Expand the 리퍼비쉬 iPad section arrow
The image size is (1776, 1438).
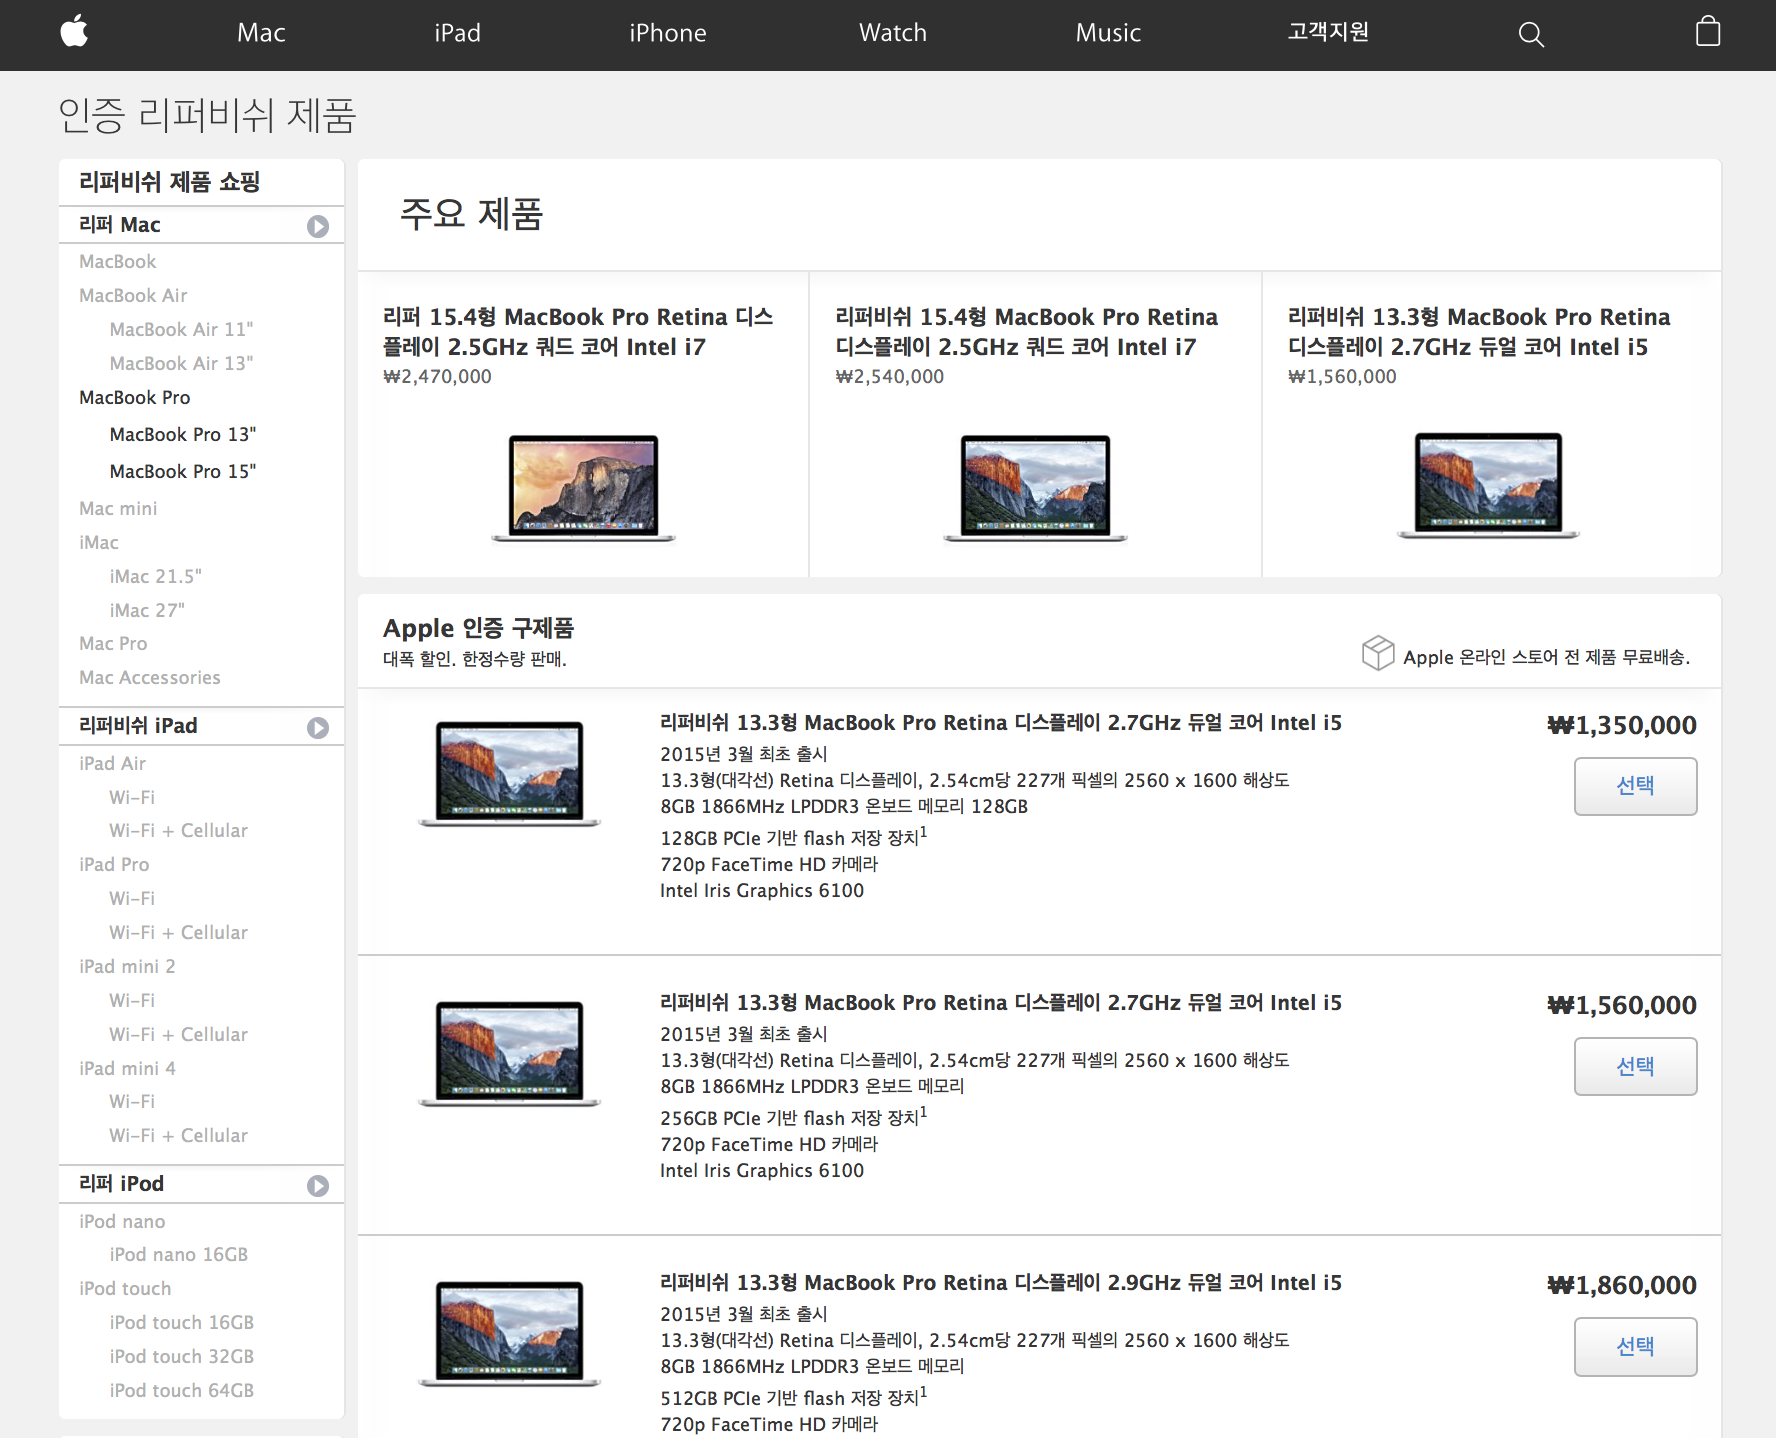click(x=318, y=727)
